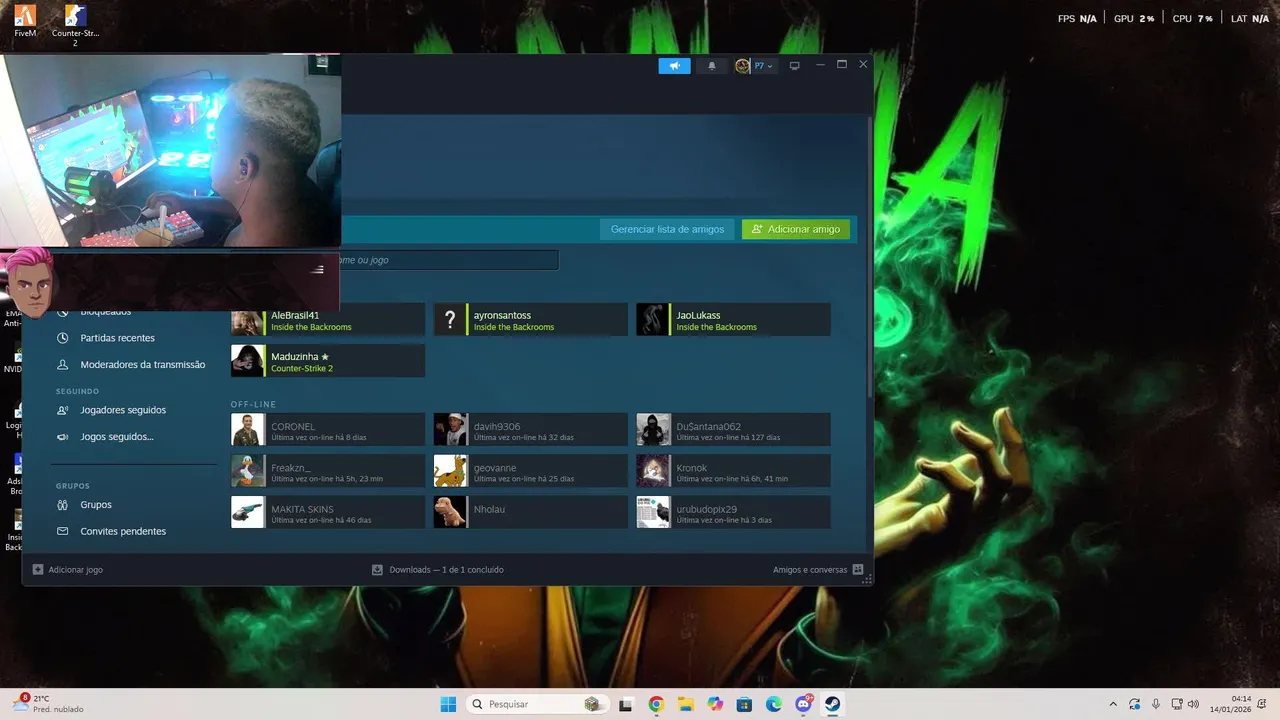Open friend ayronsantoss profile
1280x720 pixels.
(x=531, y=320)
